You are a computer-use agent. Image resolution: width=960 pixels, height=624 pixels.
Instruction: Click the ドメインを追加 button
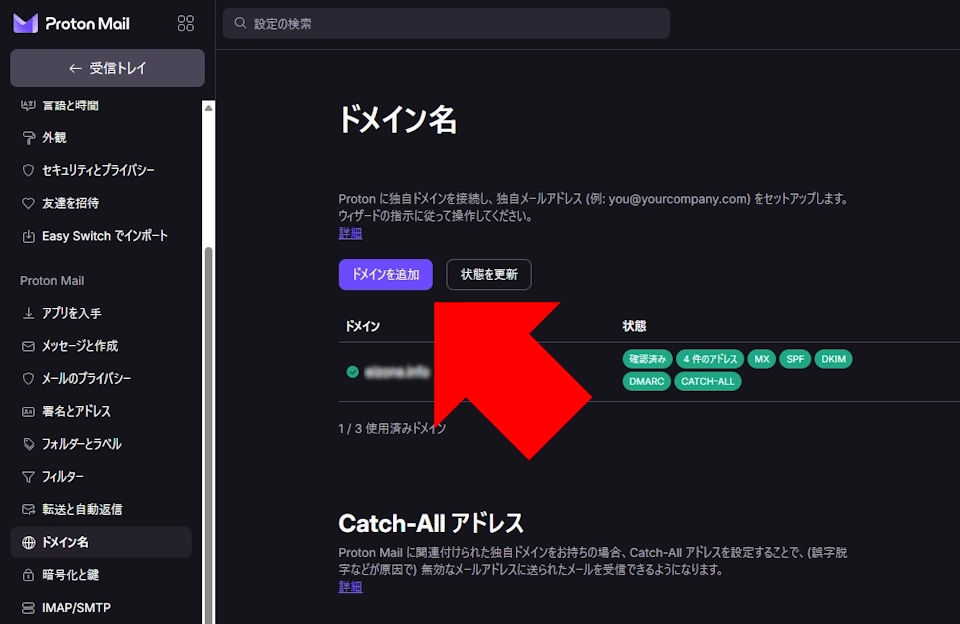385,275
